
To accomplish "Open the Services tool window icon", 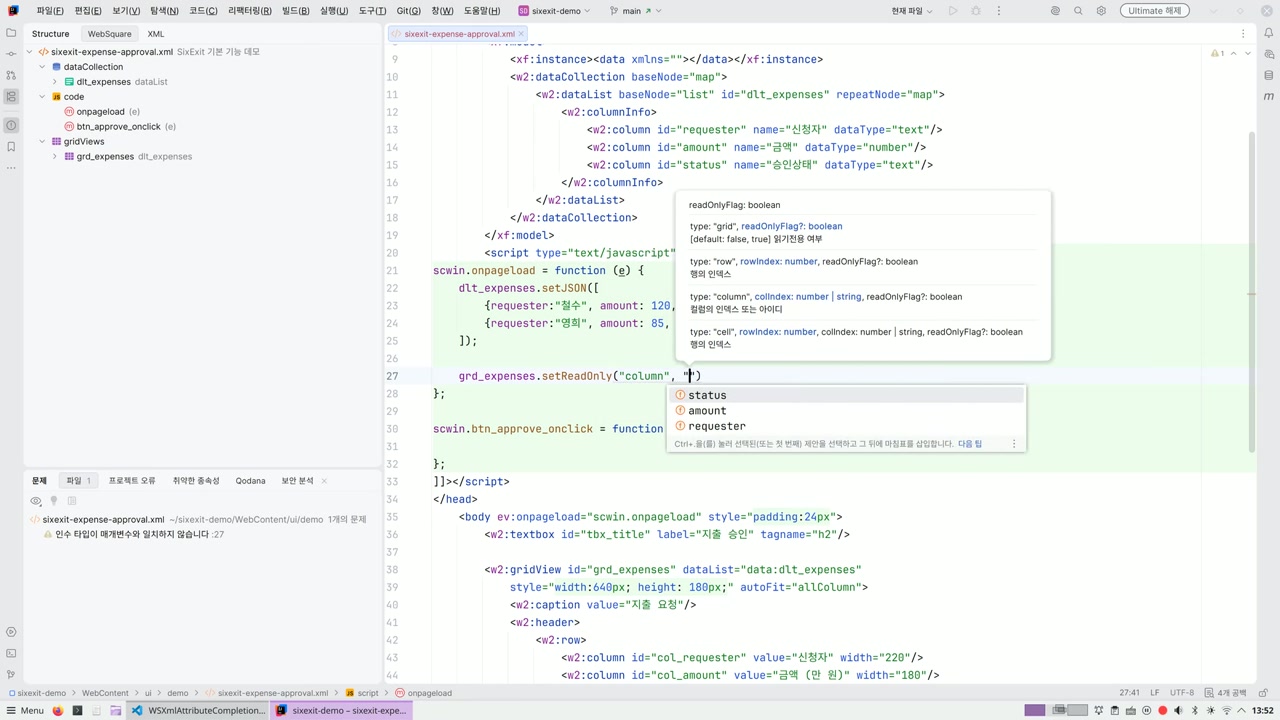I will click(11, 632).
